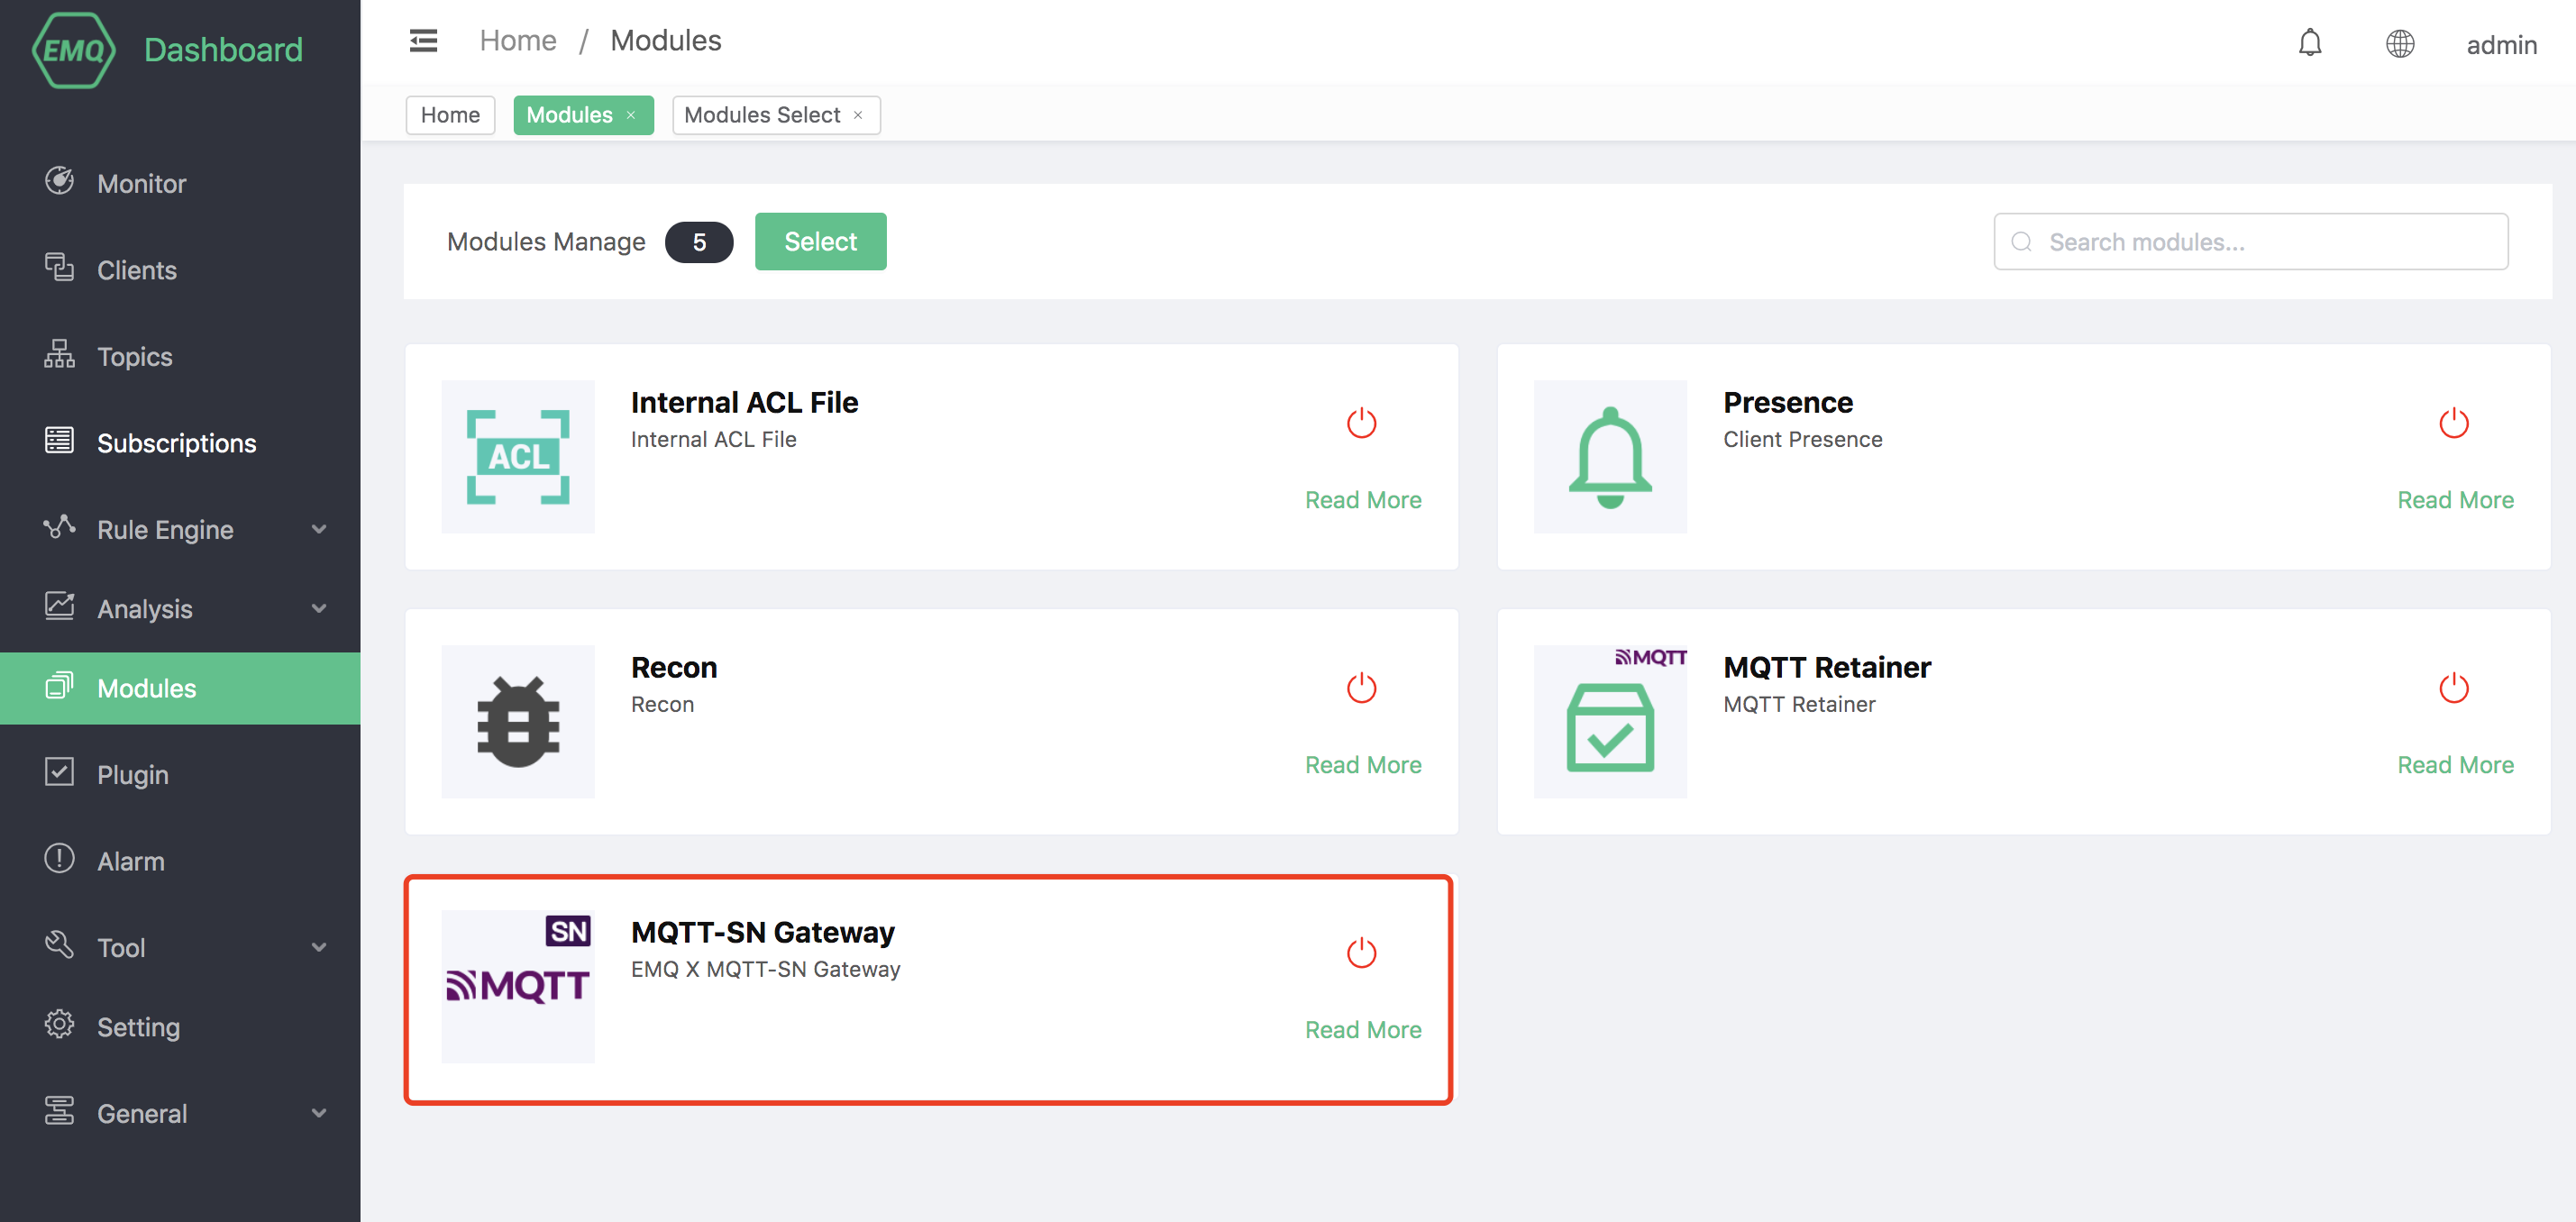Open Plugin from the sidebar
Image resolution: width=2576 pixels, height=1222 pixels.
click(180, 774)
